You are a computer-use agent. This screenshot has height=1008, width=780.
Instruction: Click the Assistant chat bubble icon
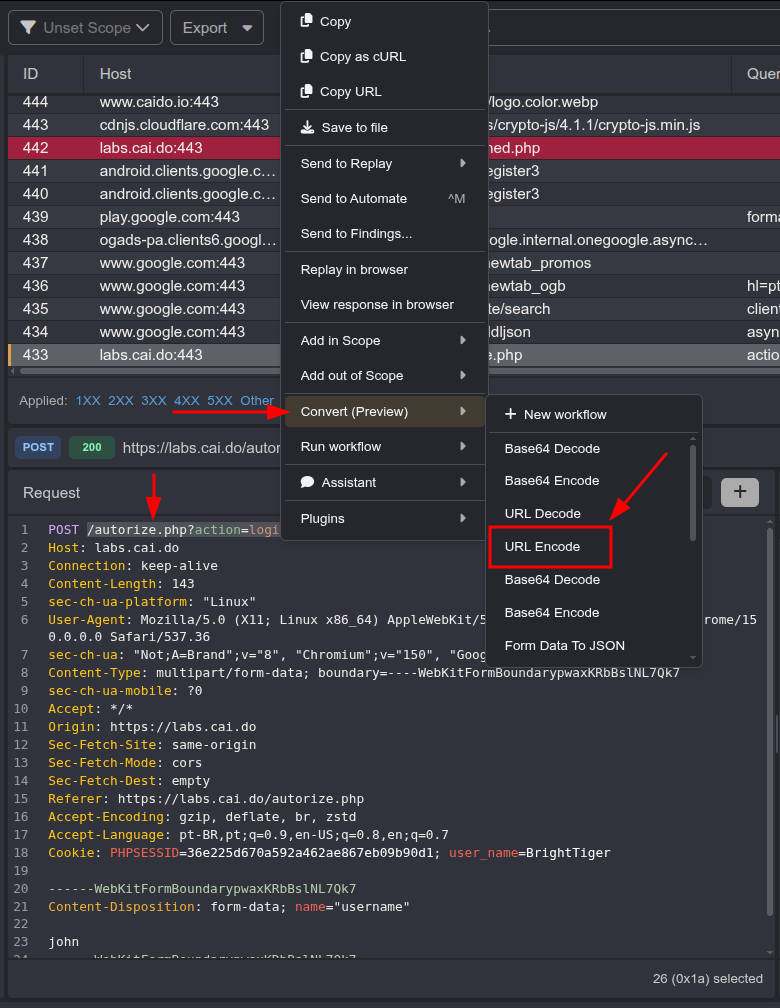coord(307,482)
